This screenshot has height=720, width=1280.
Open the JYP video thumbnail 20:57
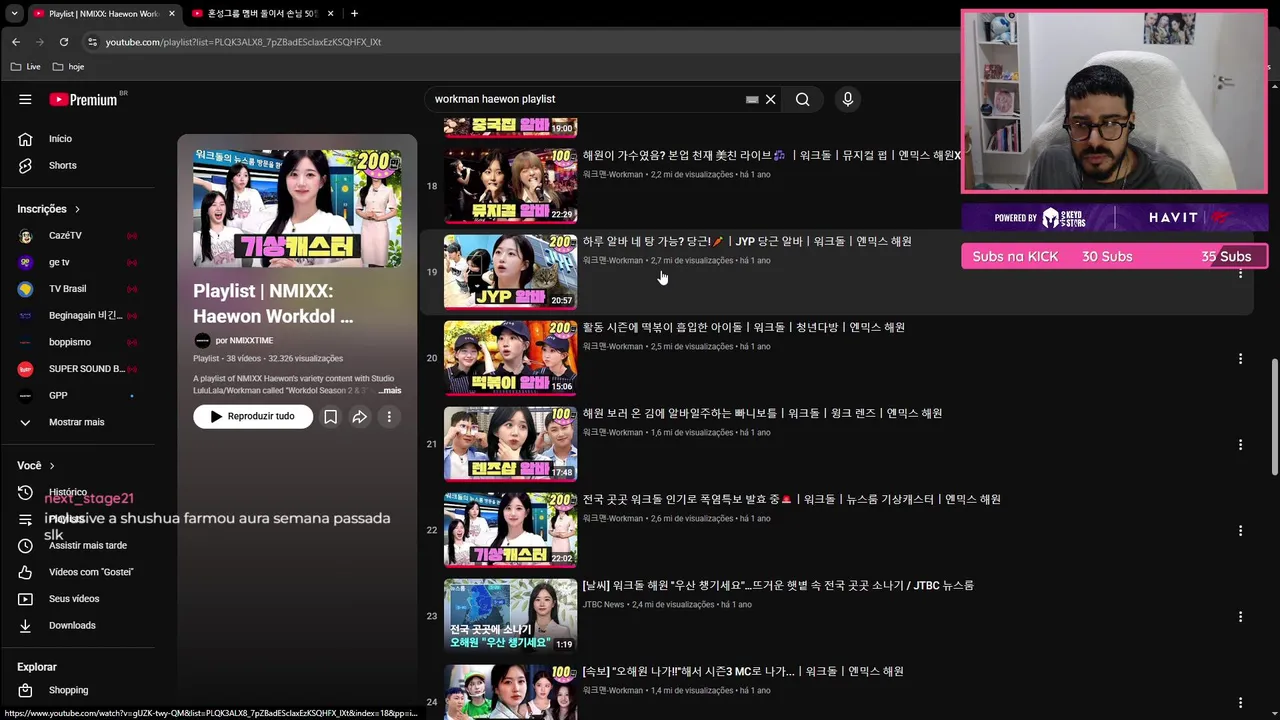click(510, 272)
